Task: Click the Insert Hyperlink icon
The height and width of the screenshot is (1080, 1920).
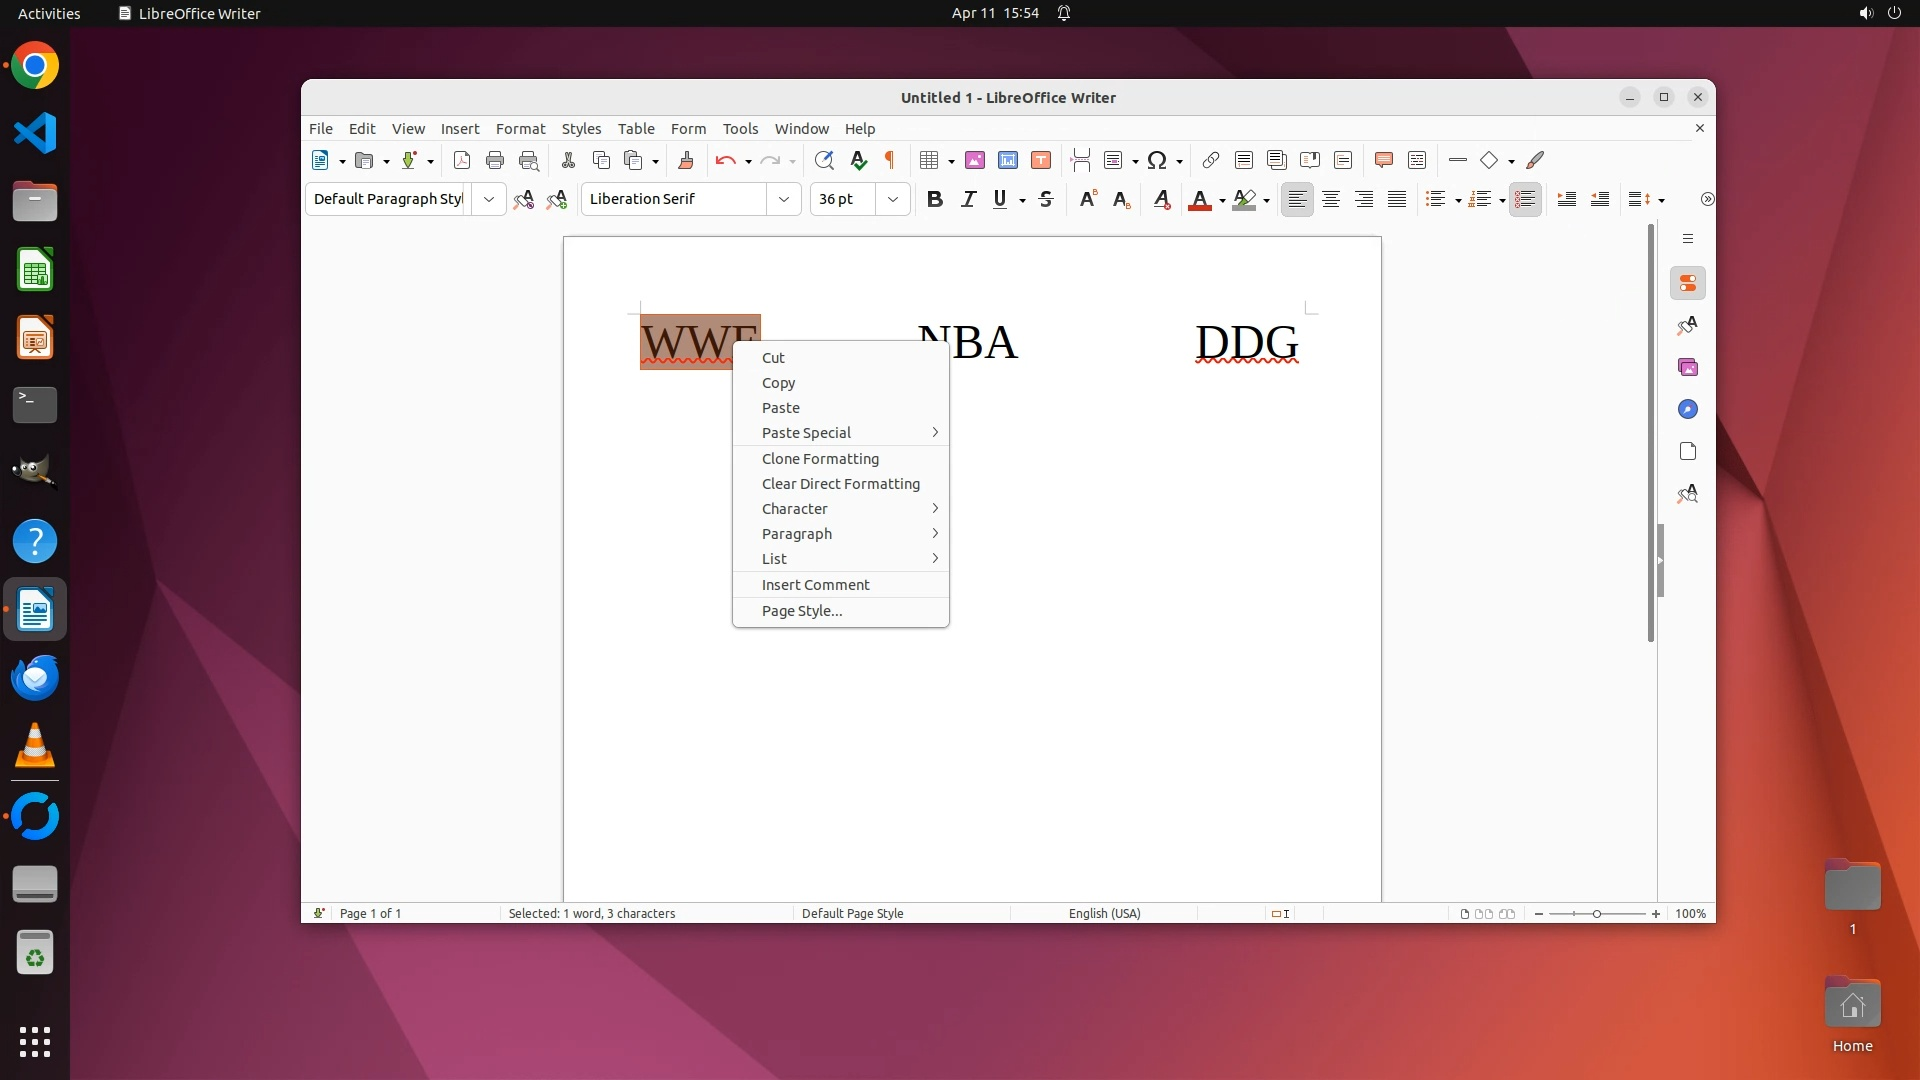Action: [1210, 160]
